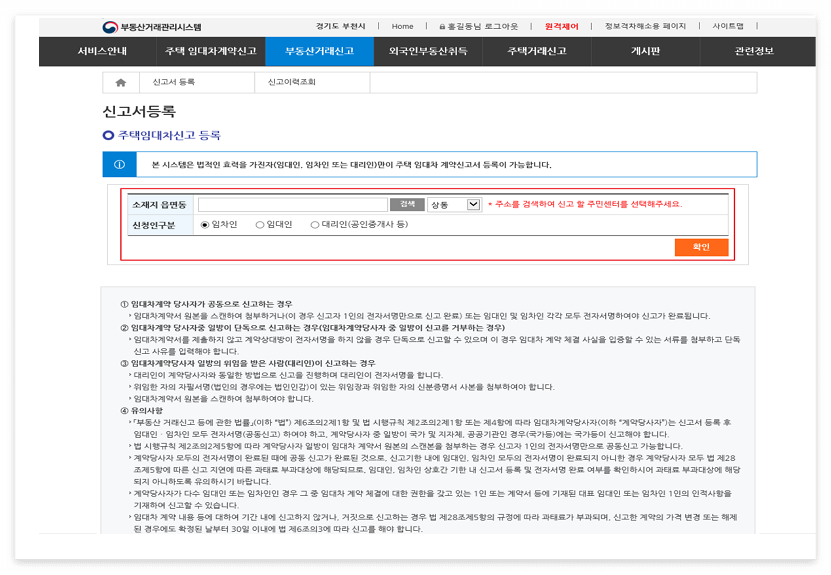Open the 관련정보 menu
Screen dimensions: 831x575
[x=754, y=51]
